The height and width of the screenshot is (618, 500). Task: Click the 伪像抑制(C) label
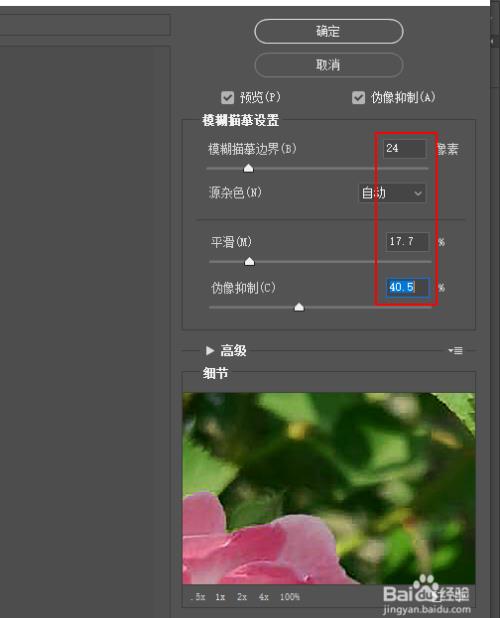pyautogui.click(x=243, y=288)
